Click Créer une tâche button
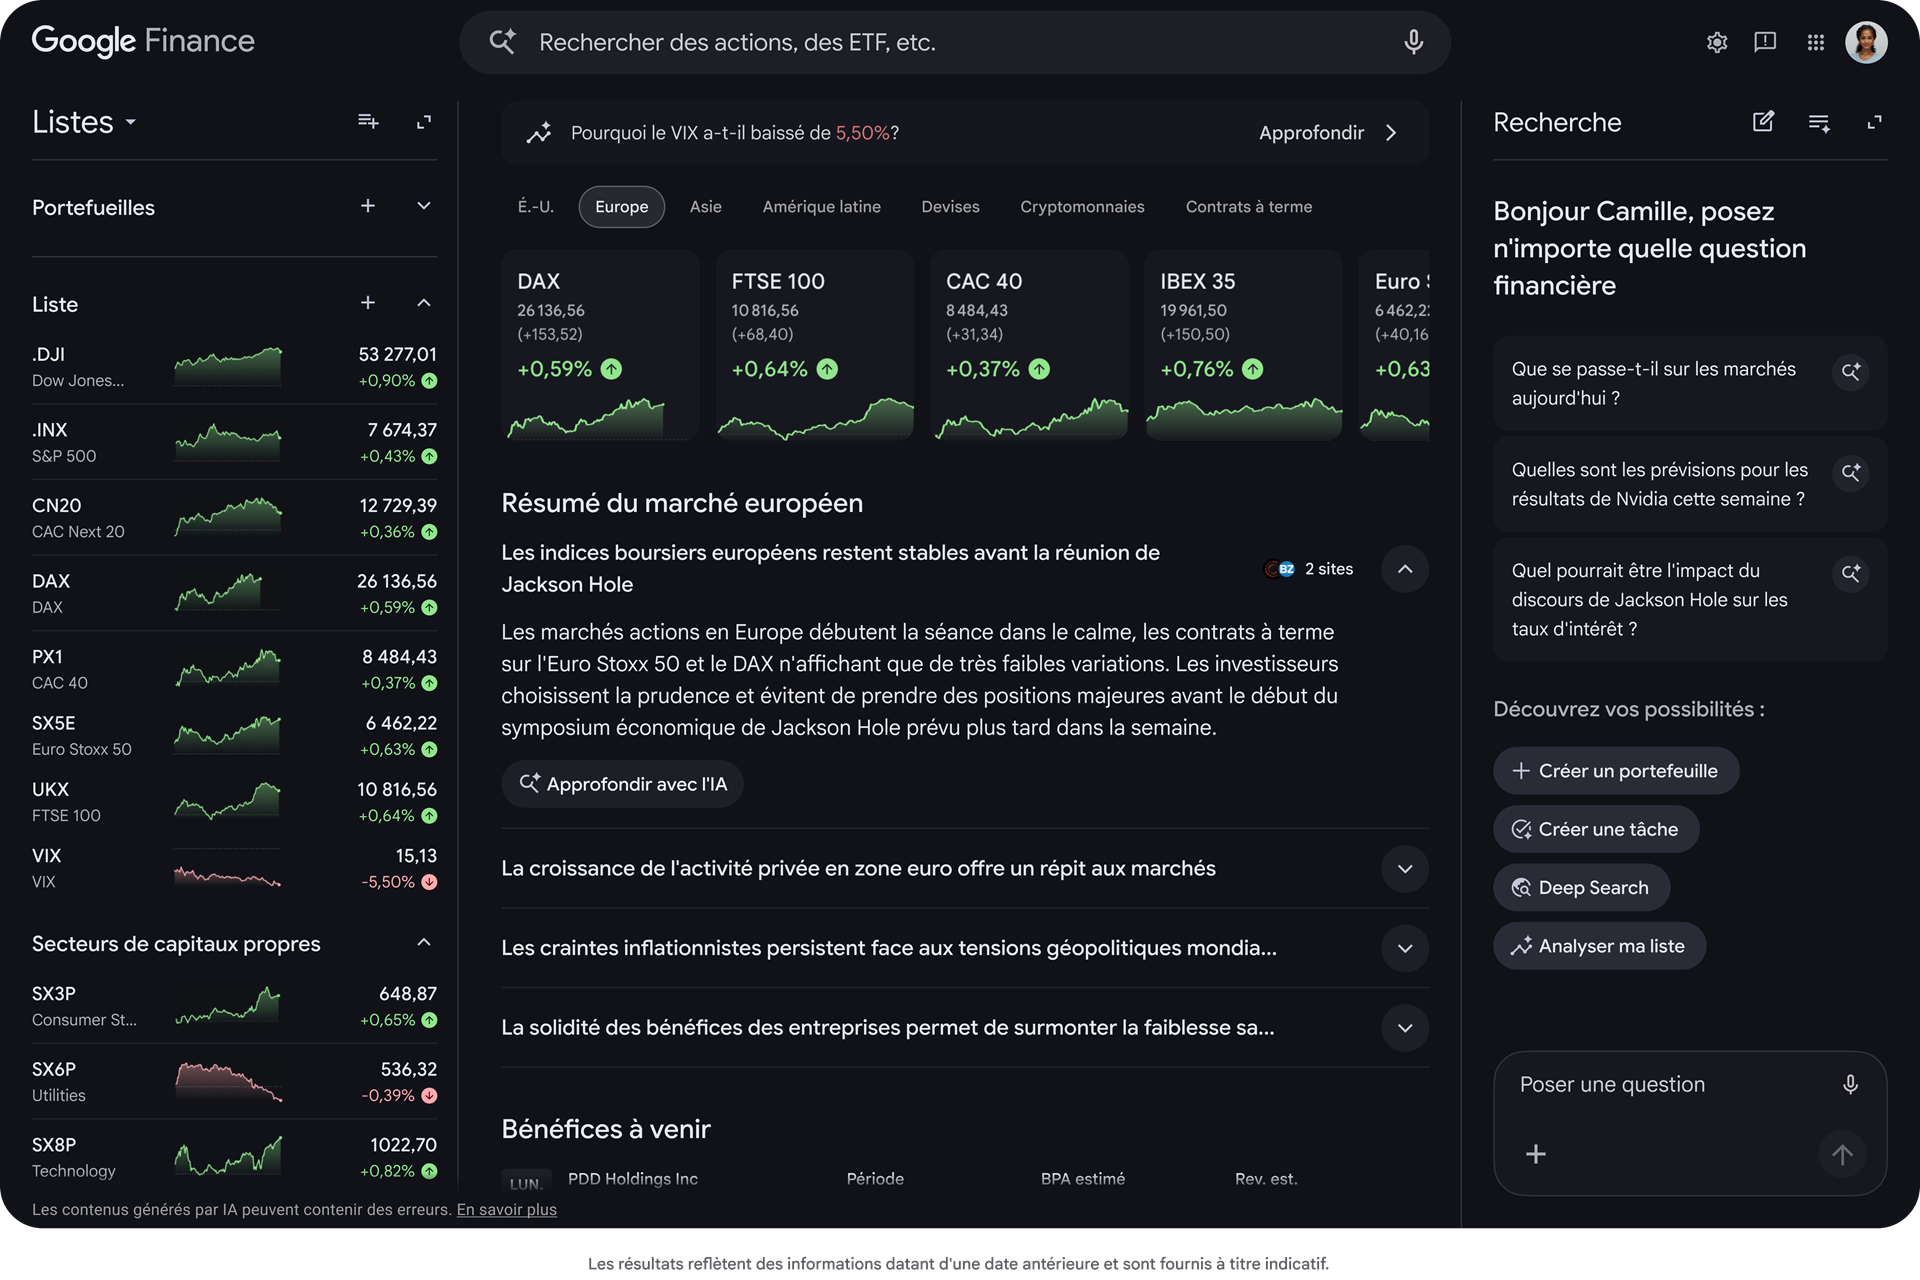 click(1596, 829)
